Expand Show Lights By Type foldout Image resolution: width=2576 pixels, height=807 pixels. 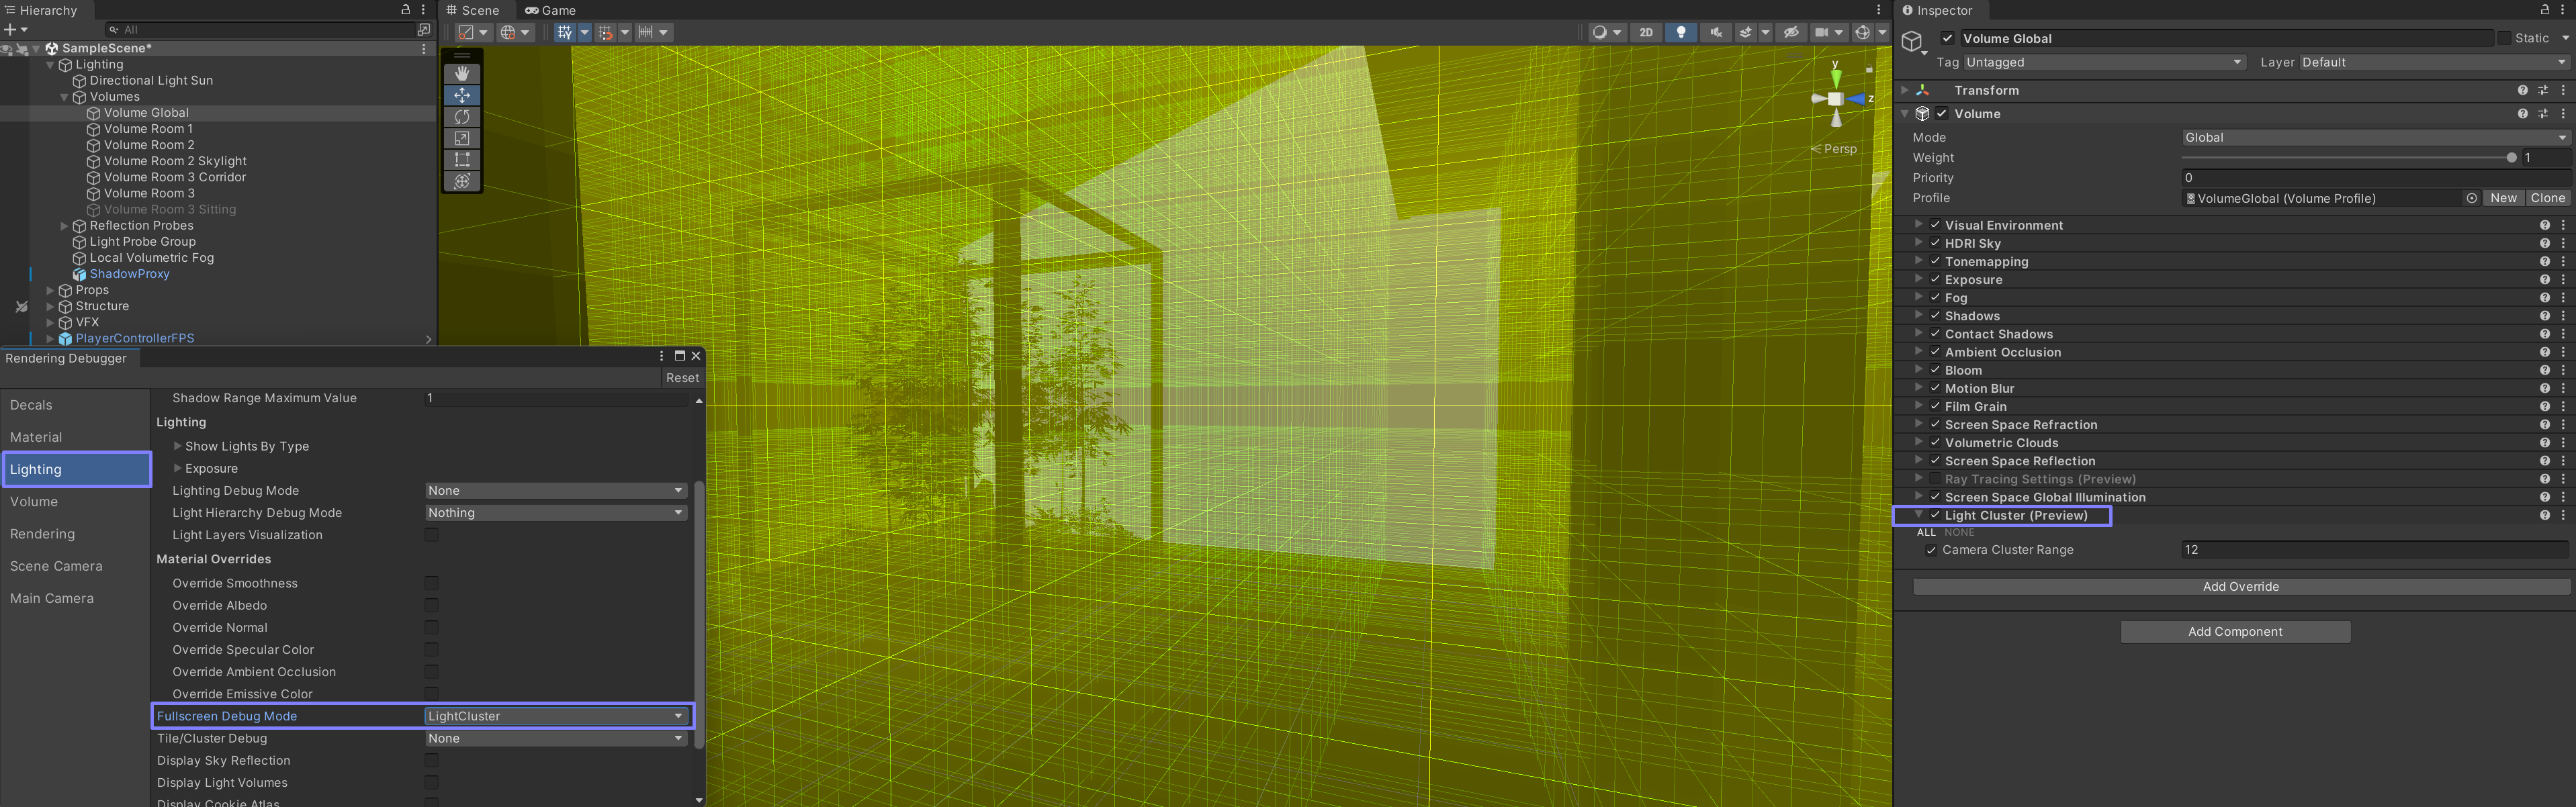(x=178, y=446)
